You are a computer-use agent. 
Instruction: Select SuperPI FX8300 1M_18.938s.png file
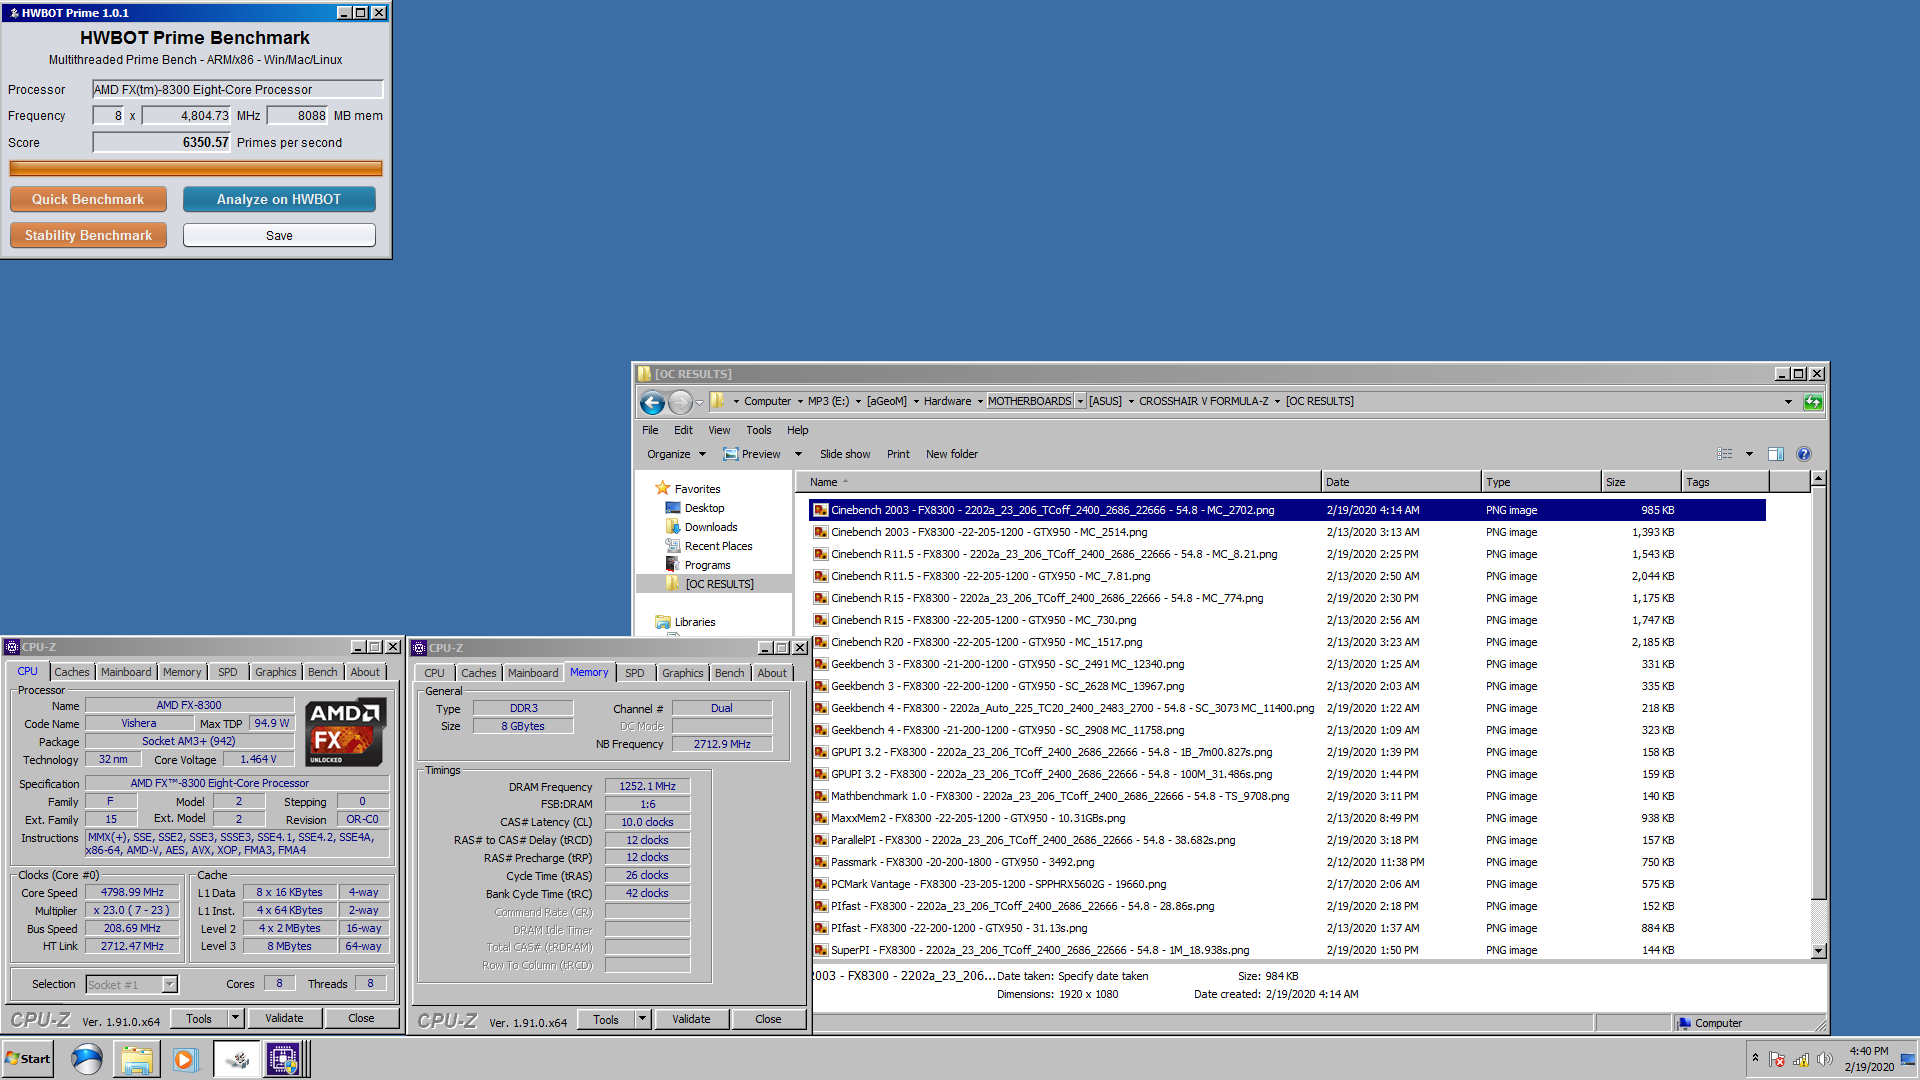click(1039, 950)
